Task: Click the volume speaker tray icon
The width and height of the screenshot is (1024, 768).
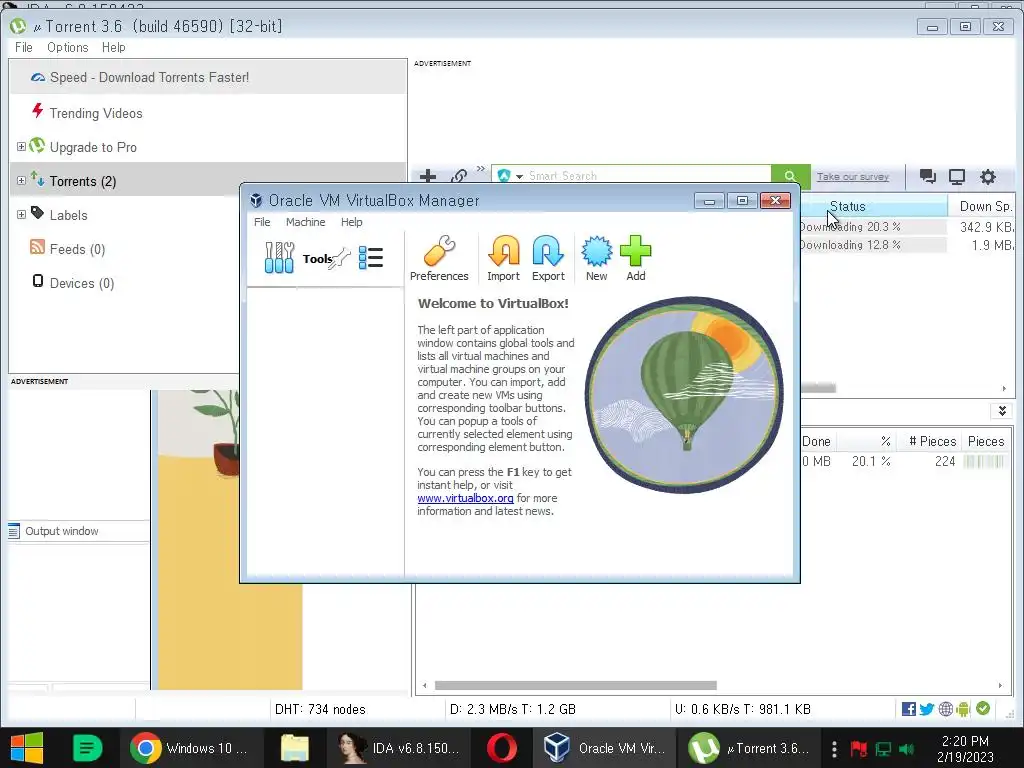Action: coord(906,749)
